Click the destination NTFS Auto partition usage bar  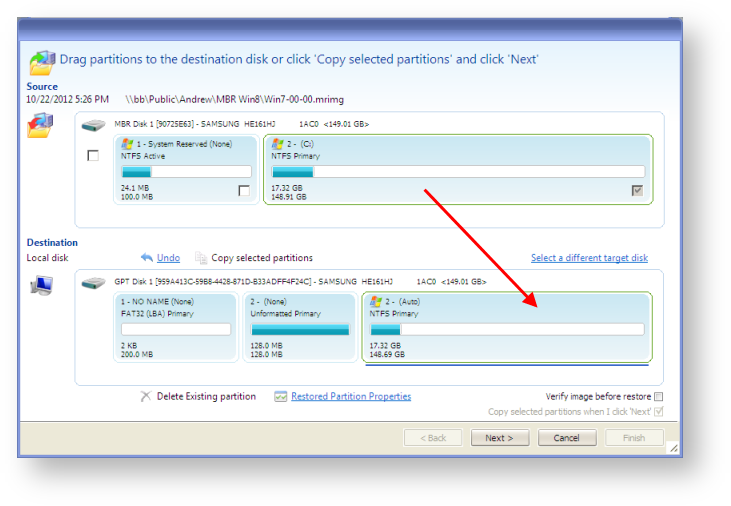507,330
